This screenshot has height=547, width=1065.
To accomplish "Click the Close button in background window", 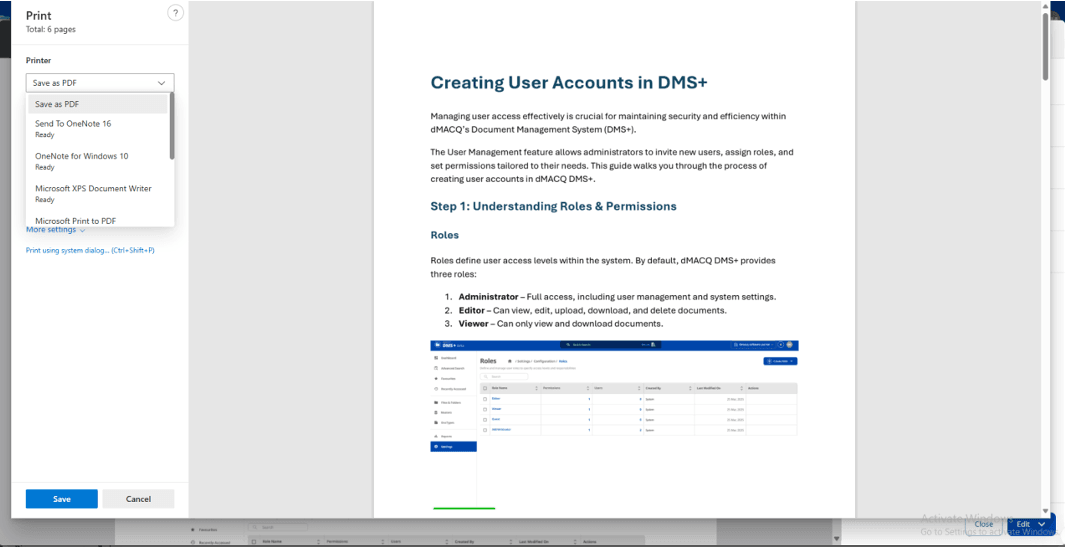I will 983,525.
